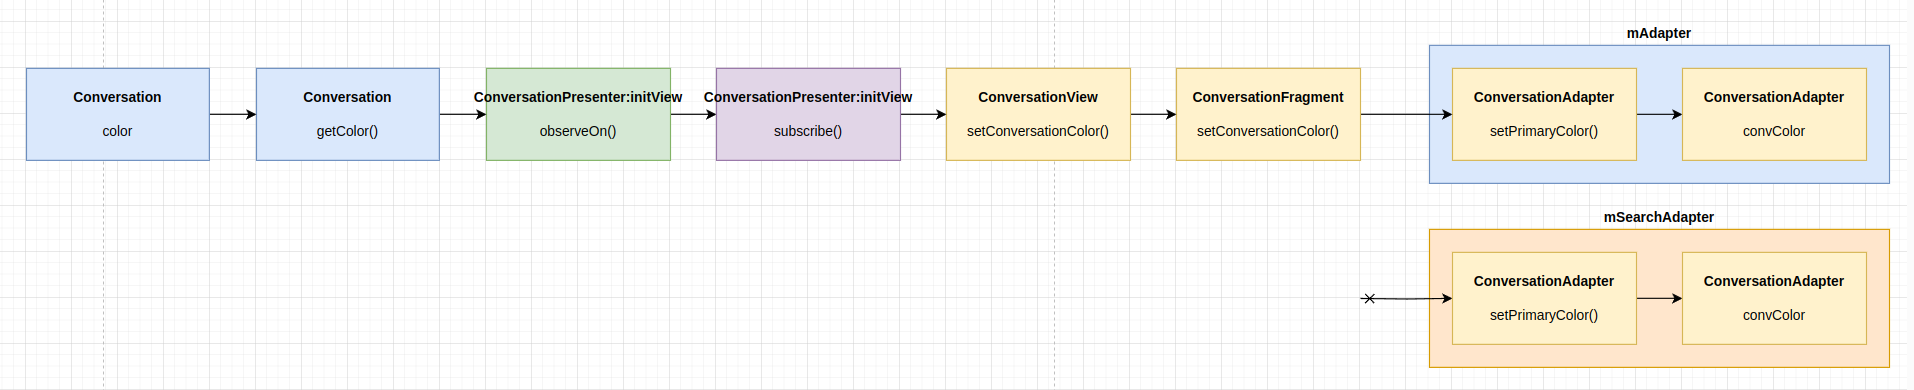Select setPrimaryColor() box inside mSearchAdapter
This screenshot has width=1914, height=390.
(1544, 298)
